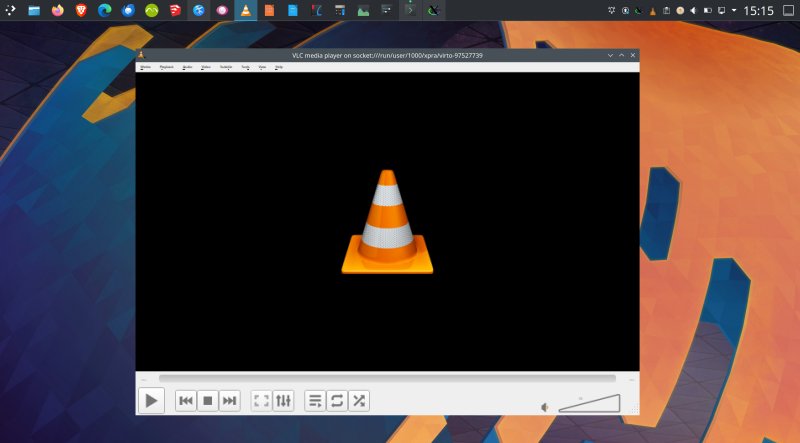The image size is (800, 443).
Task: Open the Playback menu
Action: pos(166,67)
